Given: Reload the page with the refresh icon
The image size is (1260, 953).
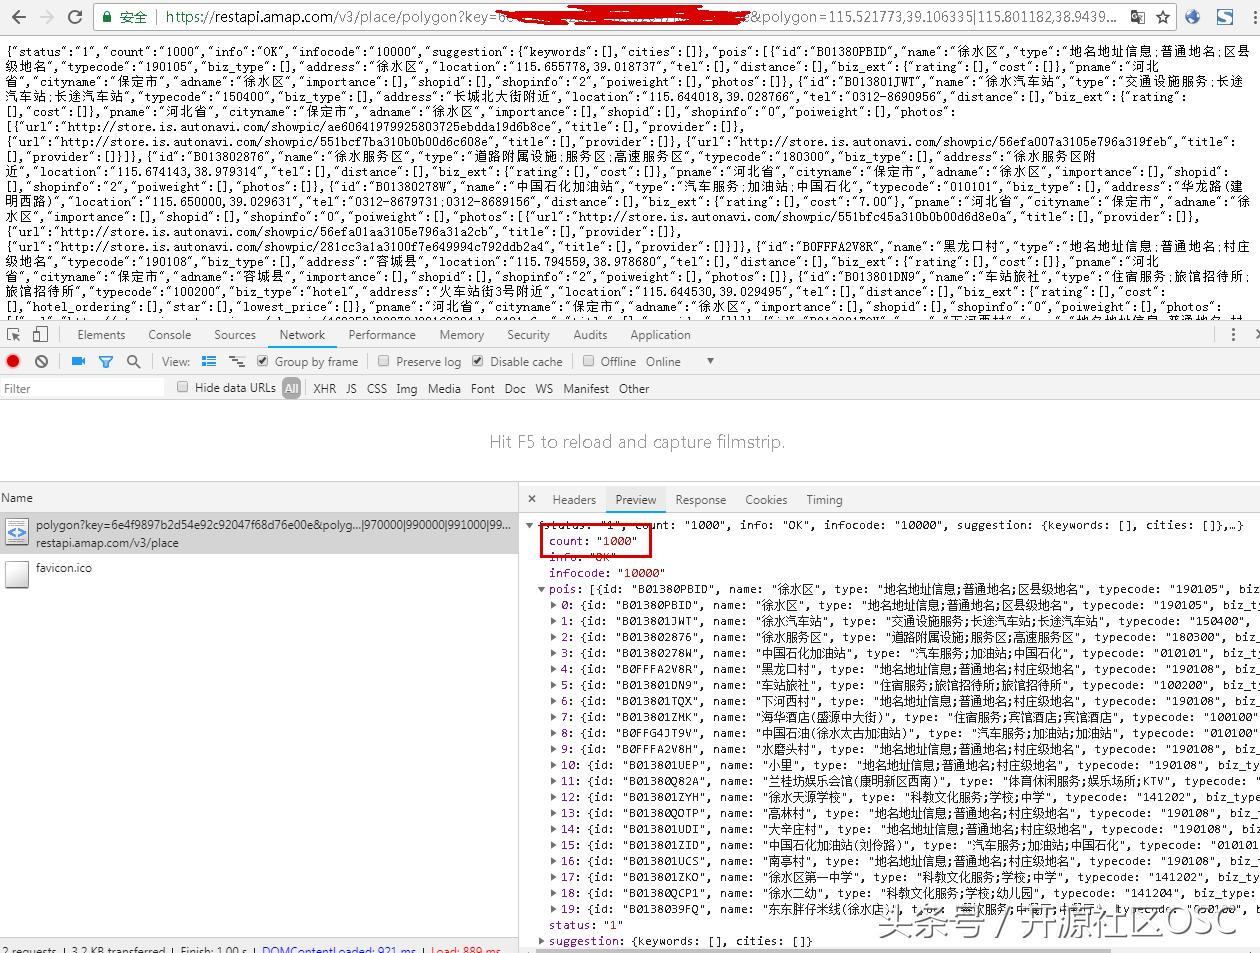Looking at the screenshot, I should pos(75,17).
